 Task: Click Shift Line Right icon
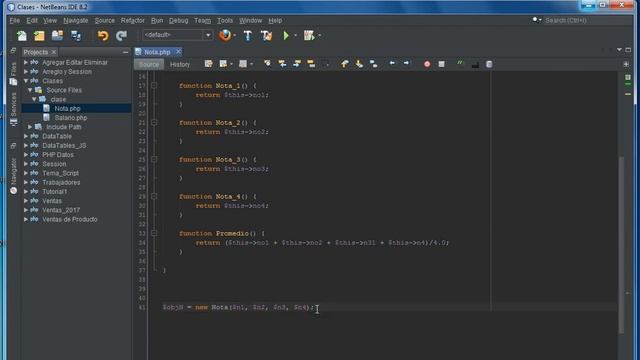click(x=407, y=63)
